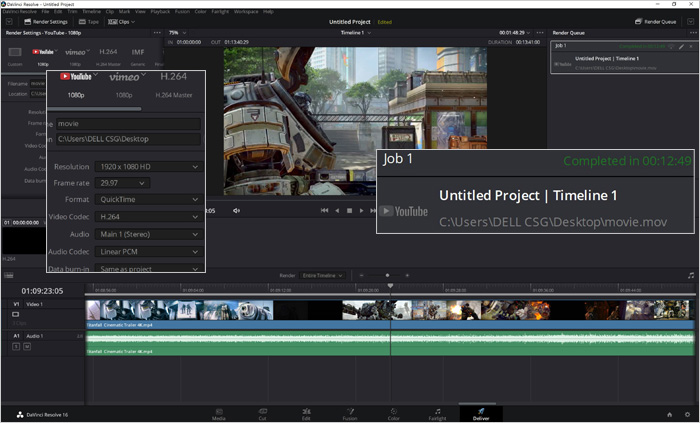Screen dimensions: 700x423
Task: Toggle the Render Queue panel button
Action: click(656, 21)
